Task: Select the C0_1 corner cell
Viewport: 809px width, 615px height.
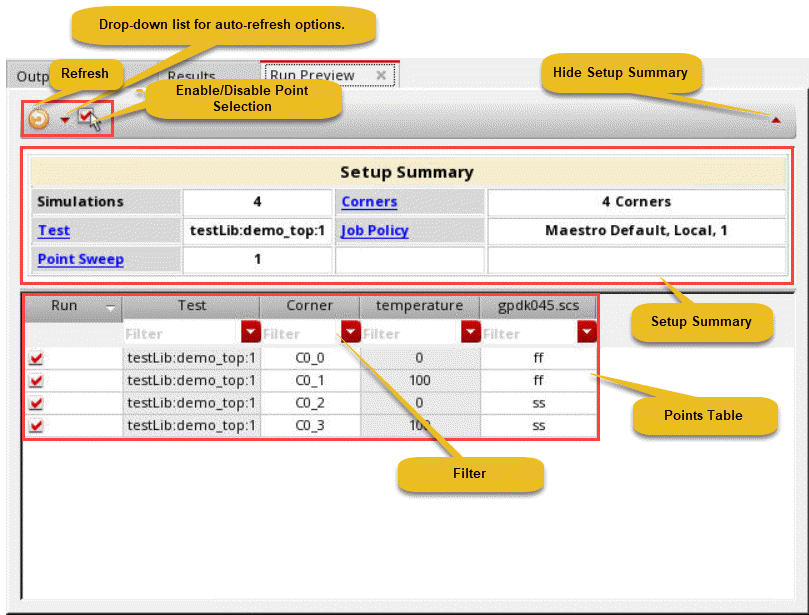Action: [x=310, y=381]
